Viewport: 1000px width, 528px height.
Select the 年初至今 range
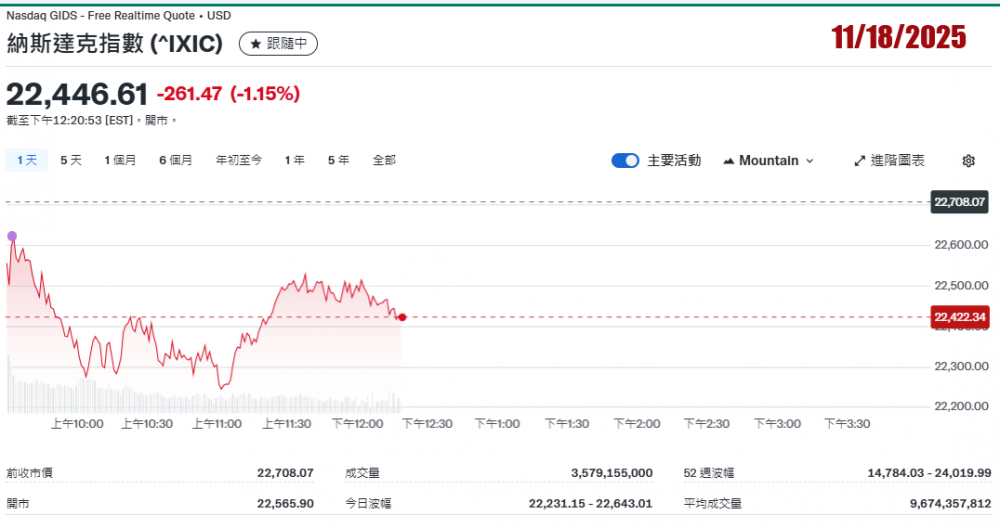(x=239, y=160)
